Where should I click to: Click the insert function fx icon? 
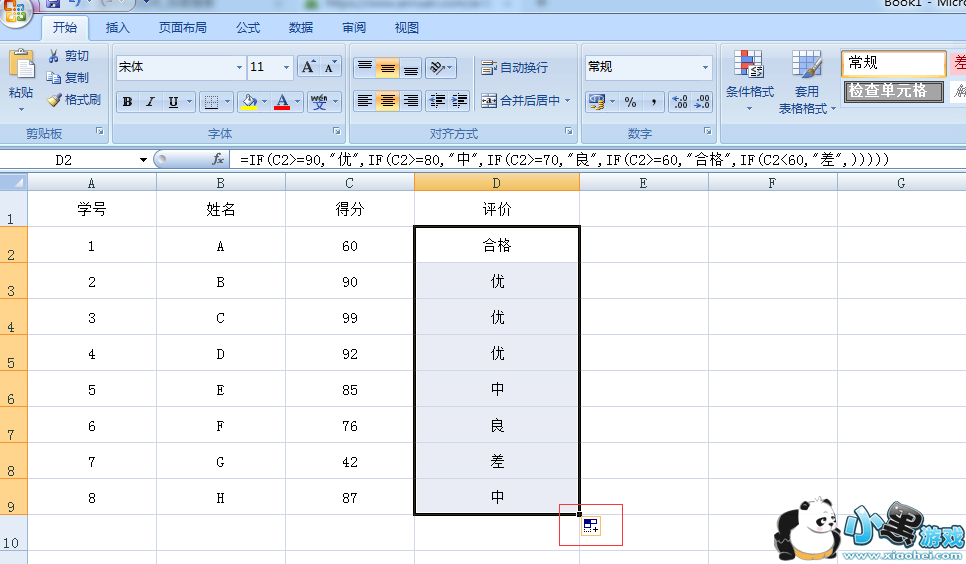(217, 160)
